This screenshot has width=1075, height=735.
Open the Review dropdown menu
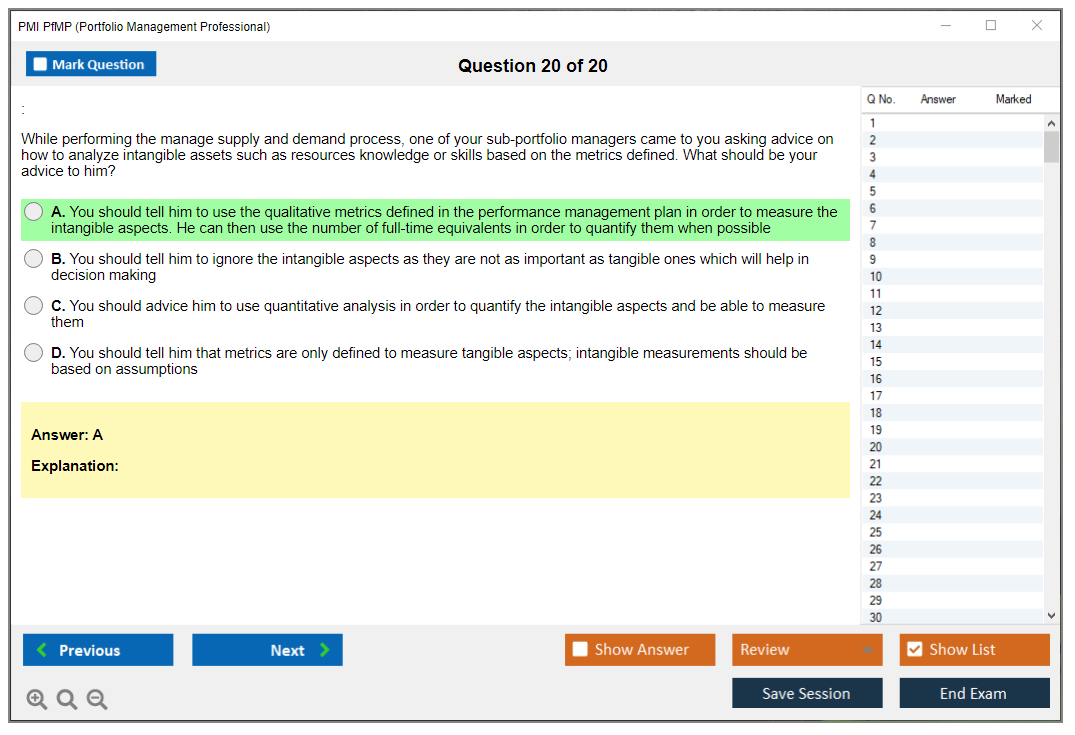(806, 650)
